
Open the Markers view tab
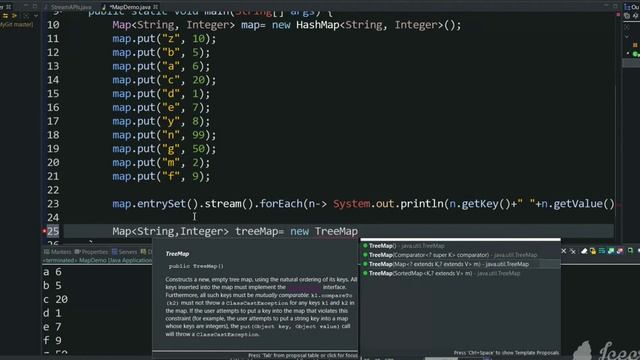point(58,252)
